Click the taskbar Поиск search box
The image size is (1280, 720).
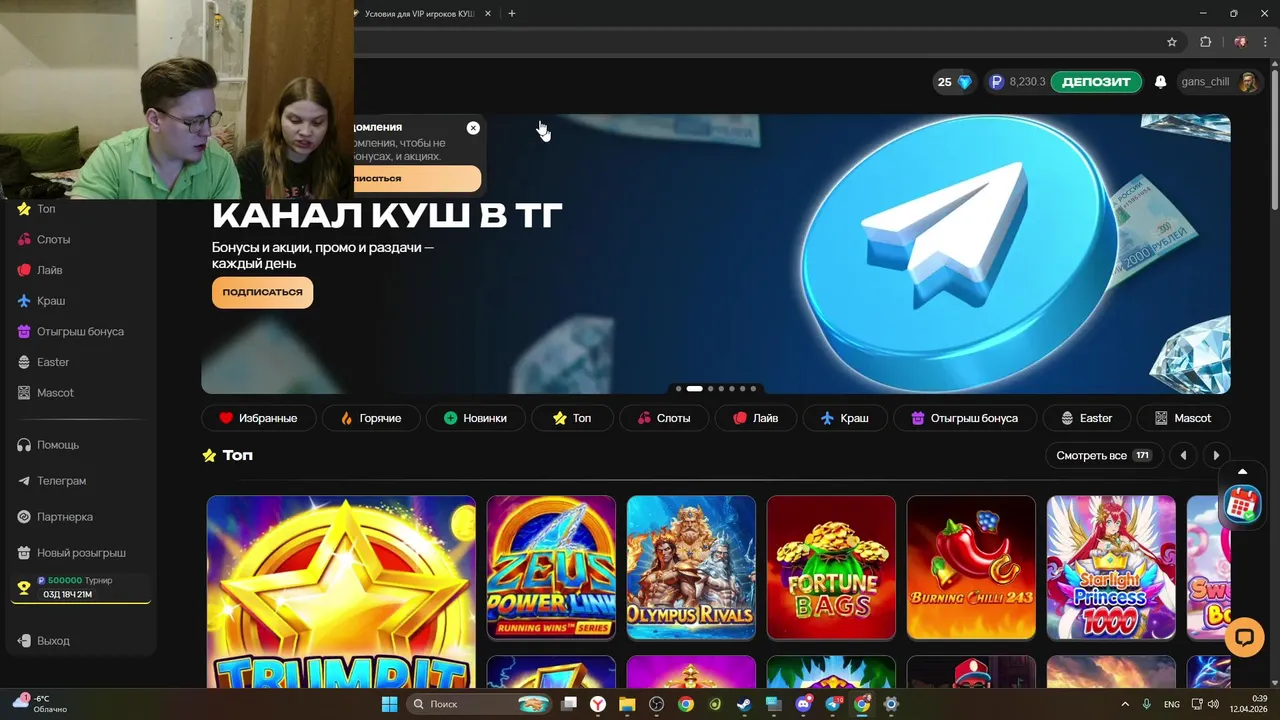481,704
